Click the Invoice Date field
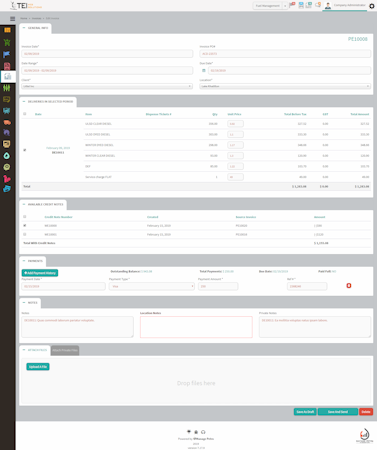The height and width of the screenshot is (450, 377). point(107,54)
